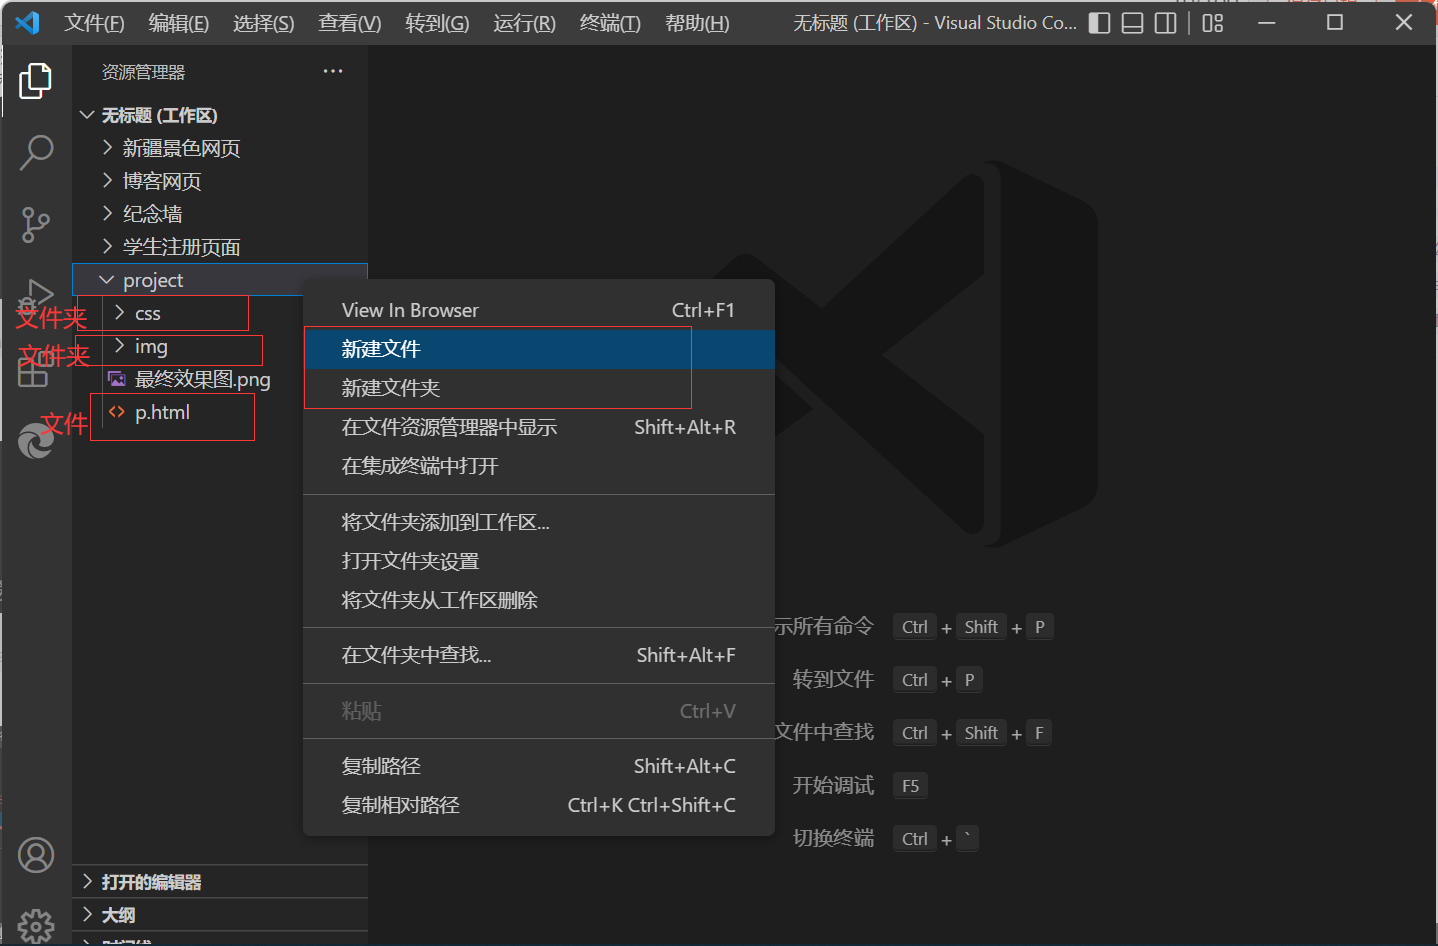Click the 转到文件 shortcut hint

pyautogui.click(x=833, y=679)
